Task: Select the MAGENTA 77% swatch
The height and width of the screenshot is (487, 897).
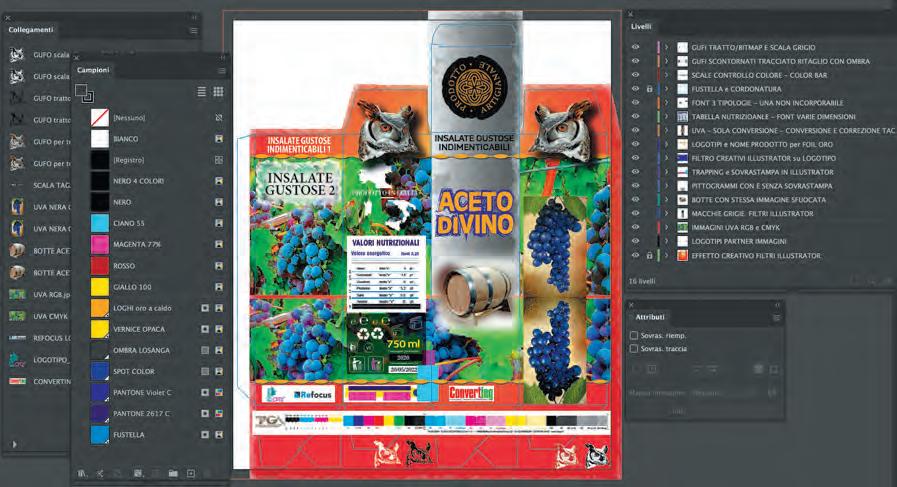Action: [x=100, y=244]
